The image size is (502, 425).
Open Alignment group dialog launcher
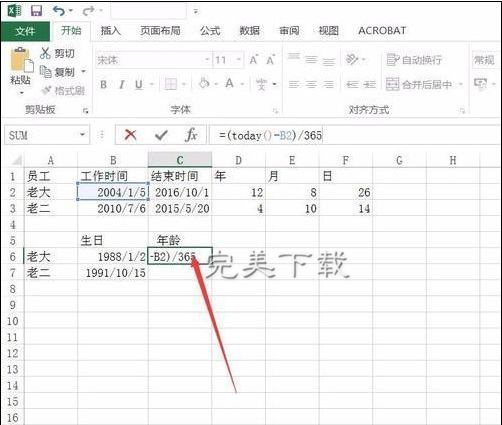[462, 111]
